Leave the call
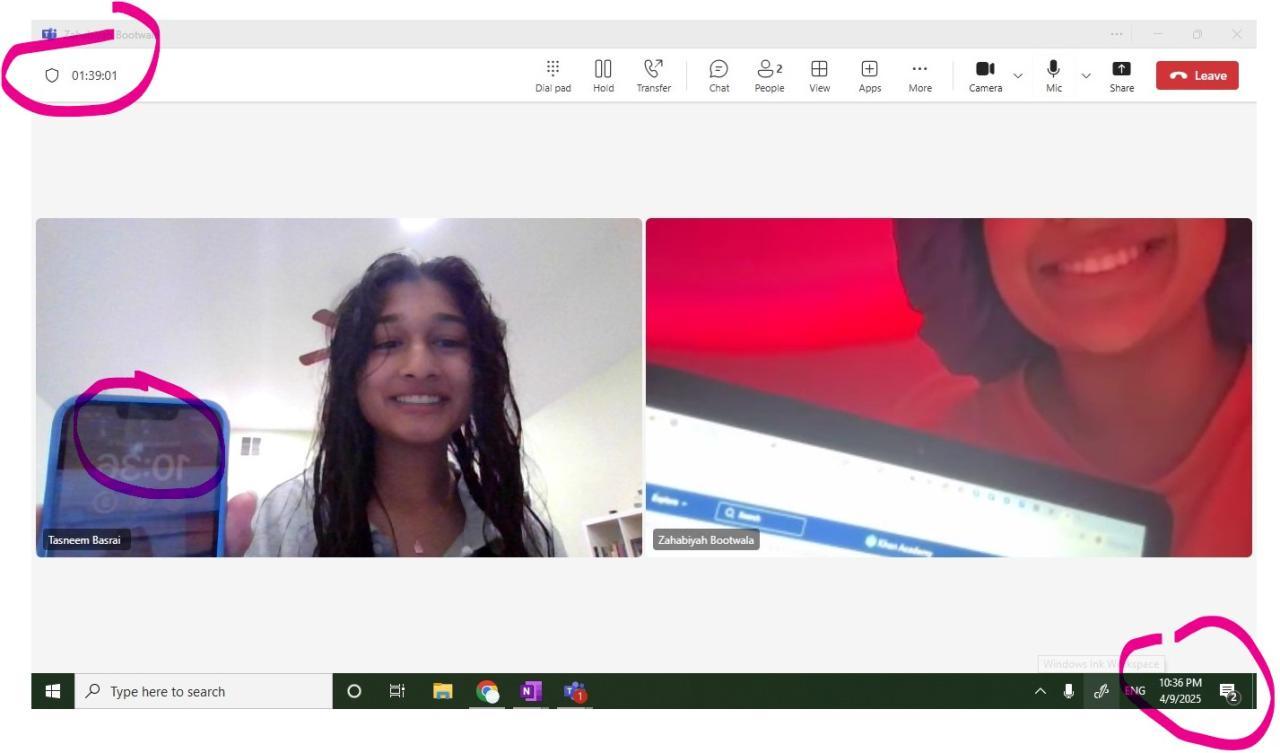 click(x=1197, y=76)
